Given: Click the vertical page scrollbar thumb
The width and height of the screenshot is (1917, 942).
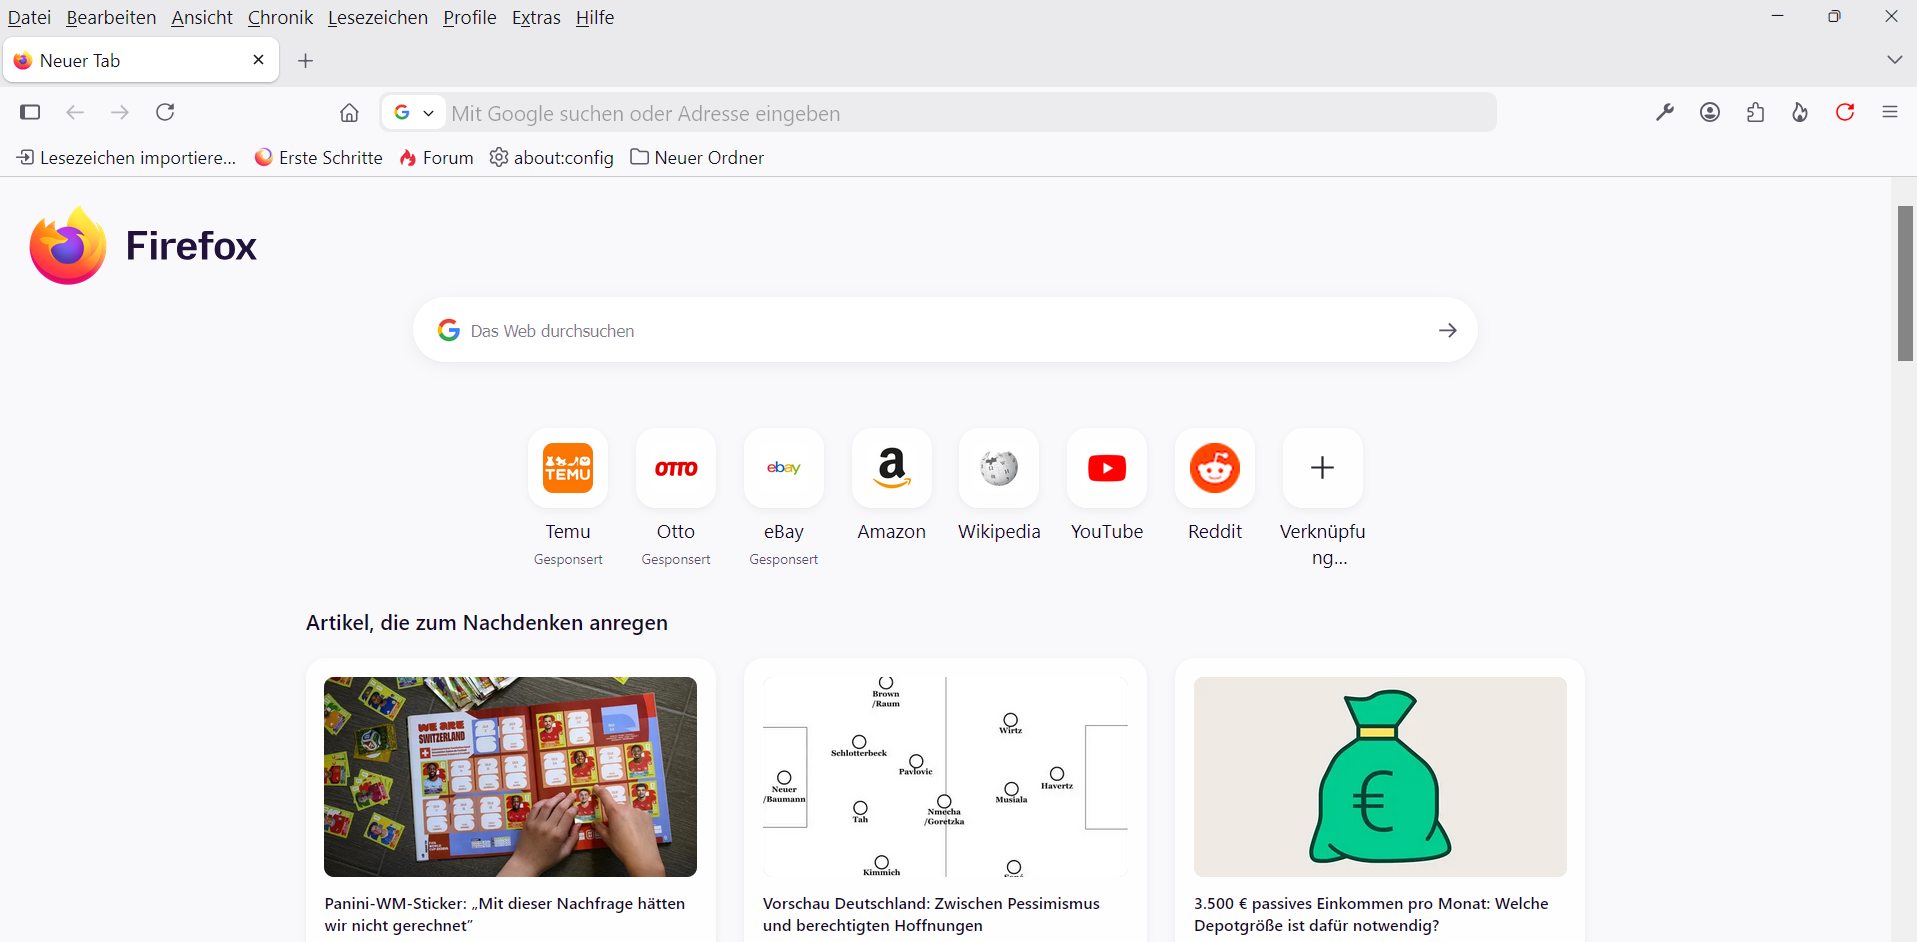Looking at the screenshot, I should pos(1906,283).
